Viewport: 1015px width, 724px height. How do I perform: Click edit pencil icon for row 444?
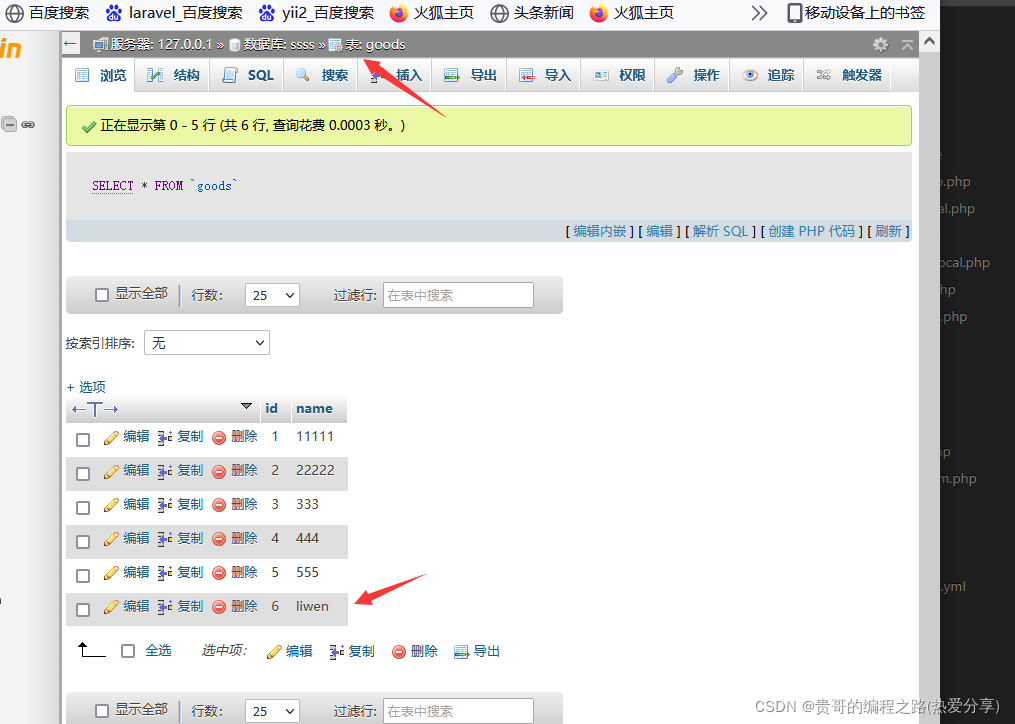(111, 539)
